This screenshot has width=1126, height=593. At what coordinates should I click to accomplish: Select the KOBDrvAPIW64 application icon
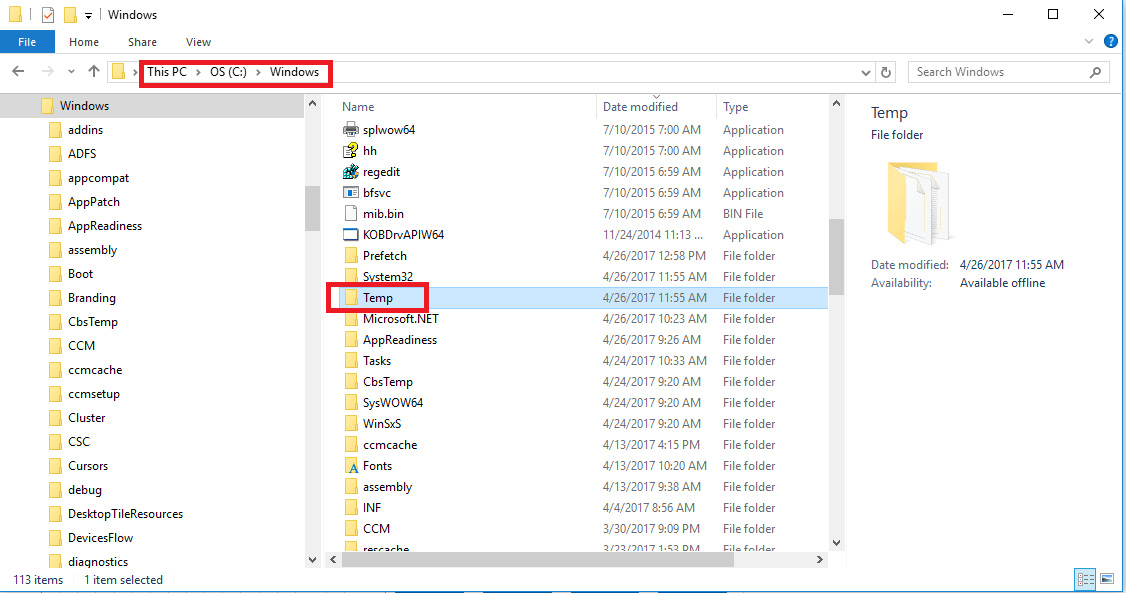coord(350,235)
